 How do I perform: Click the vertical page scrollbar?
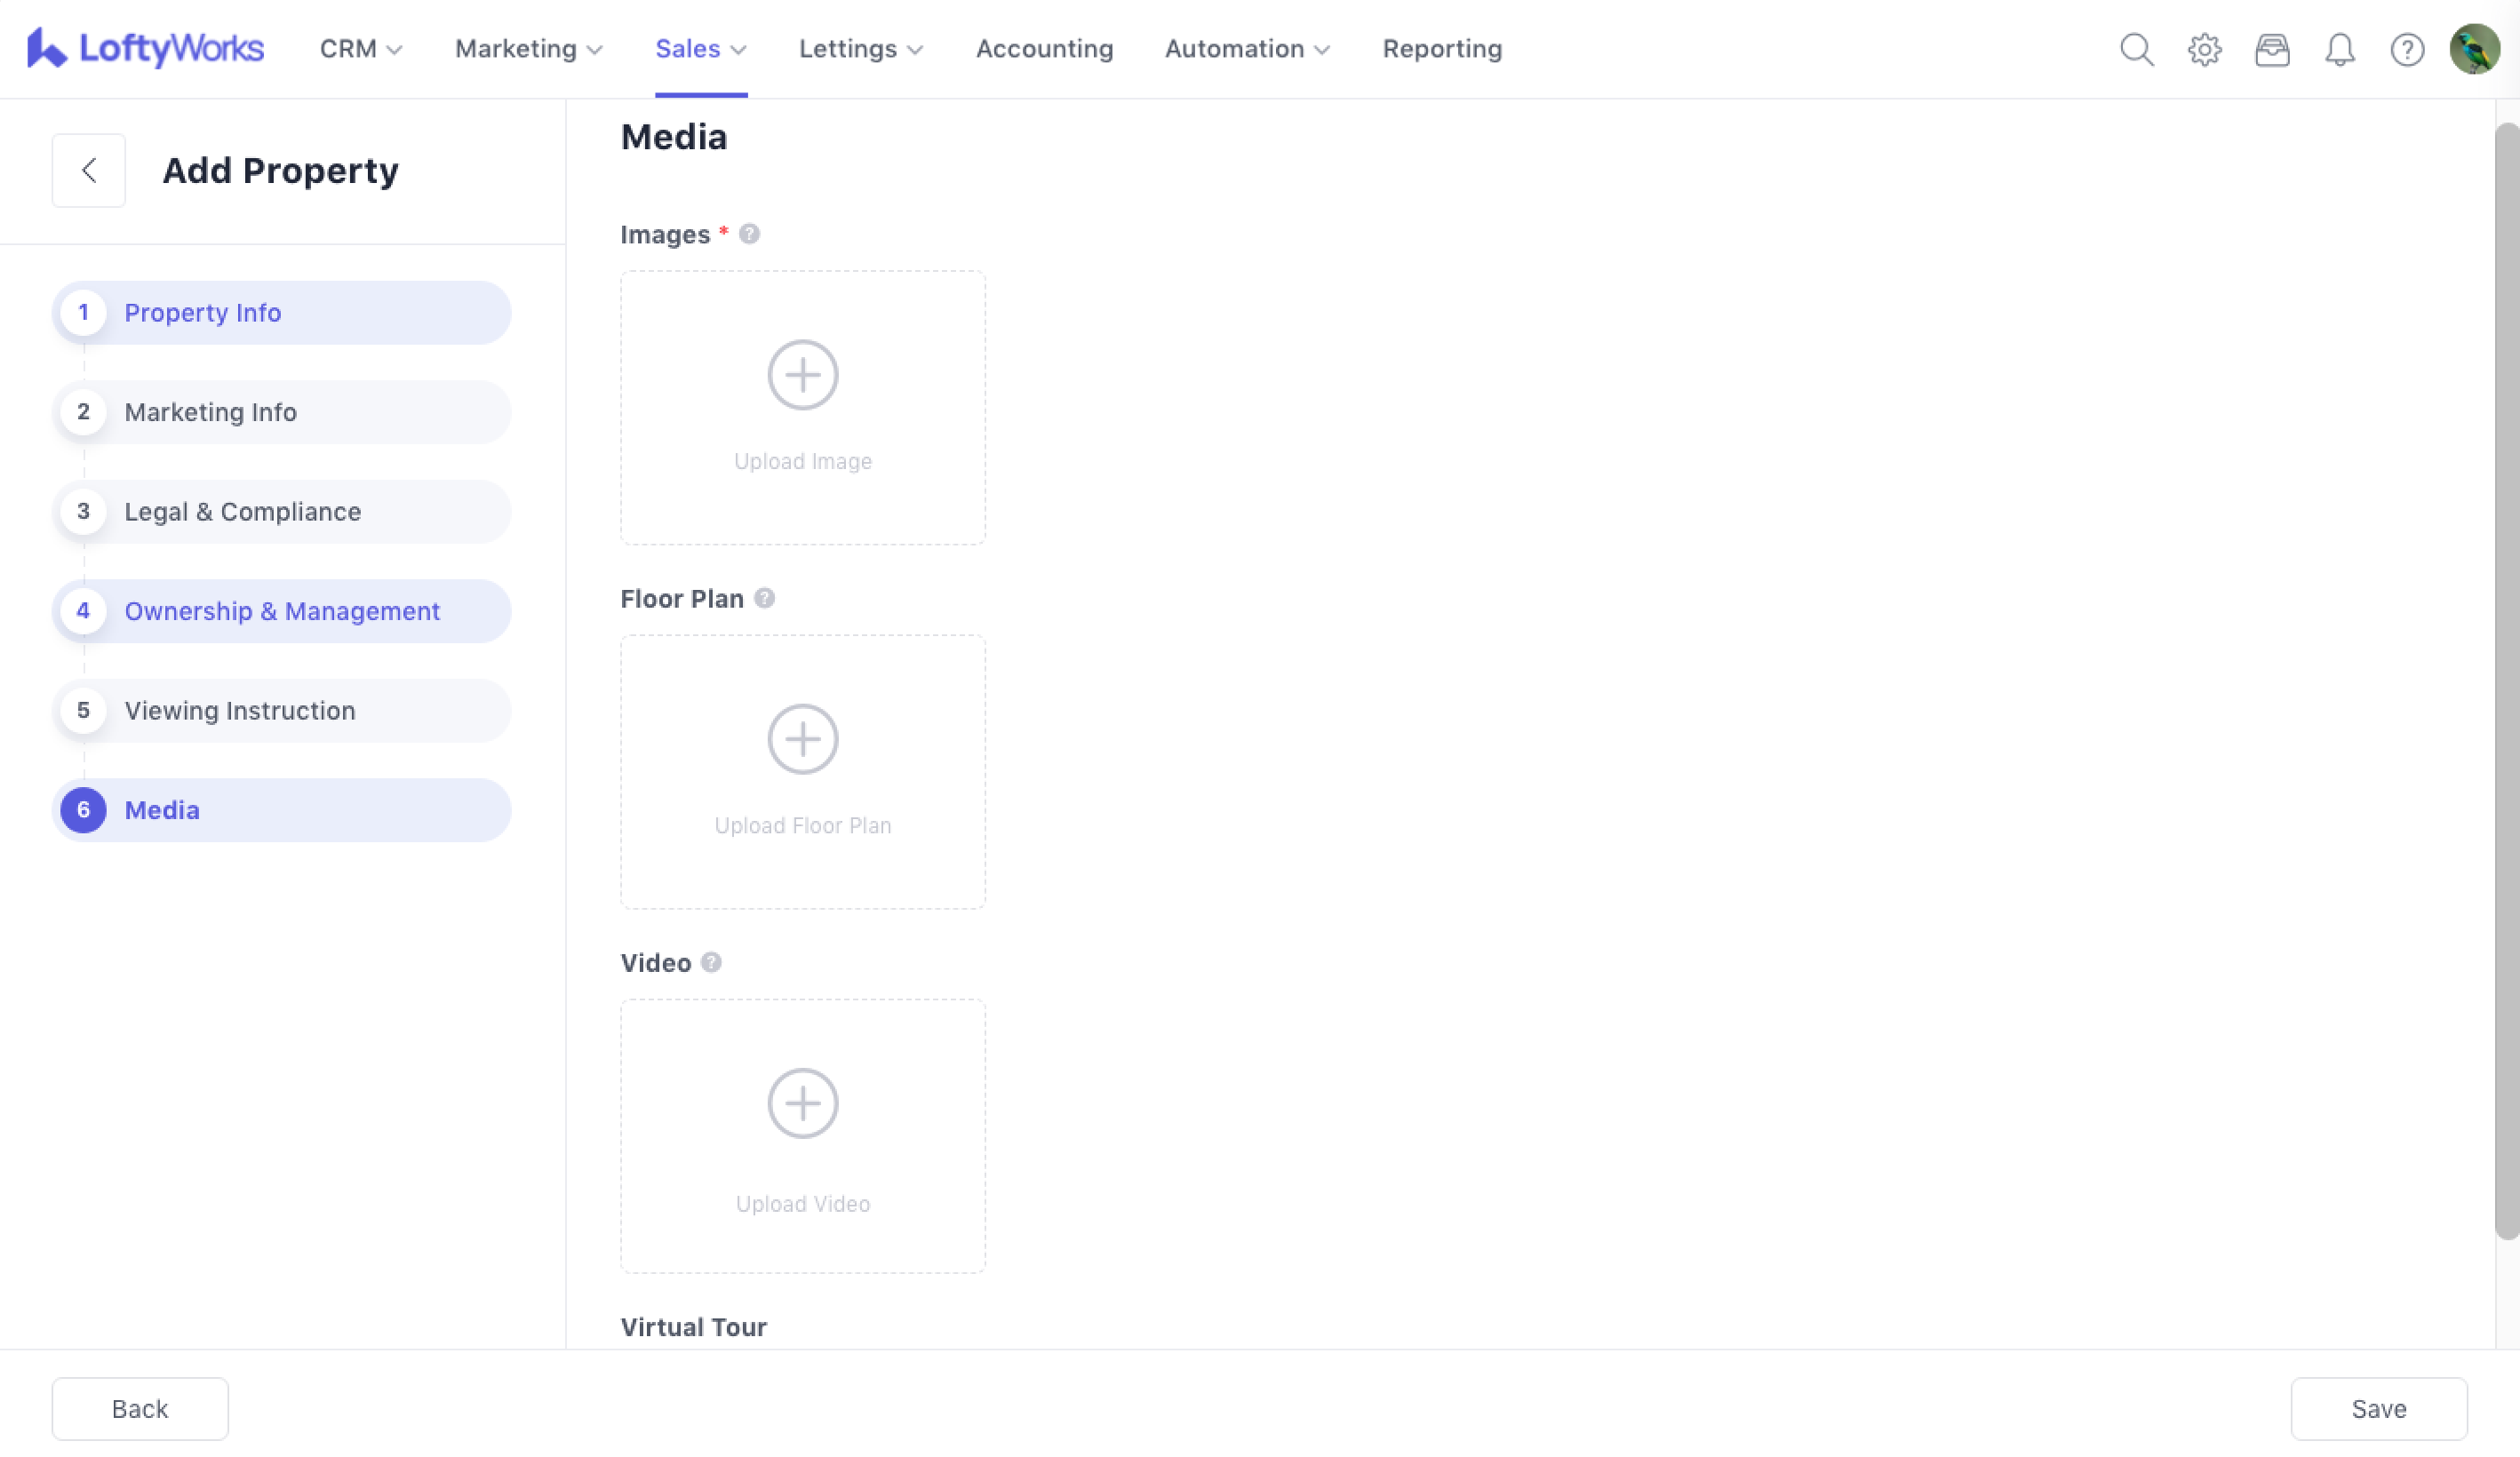point(2506,680)
